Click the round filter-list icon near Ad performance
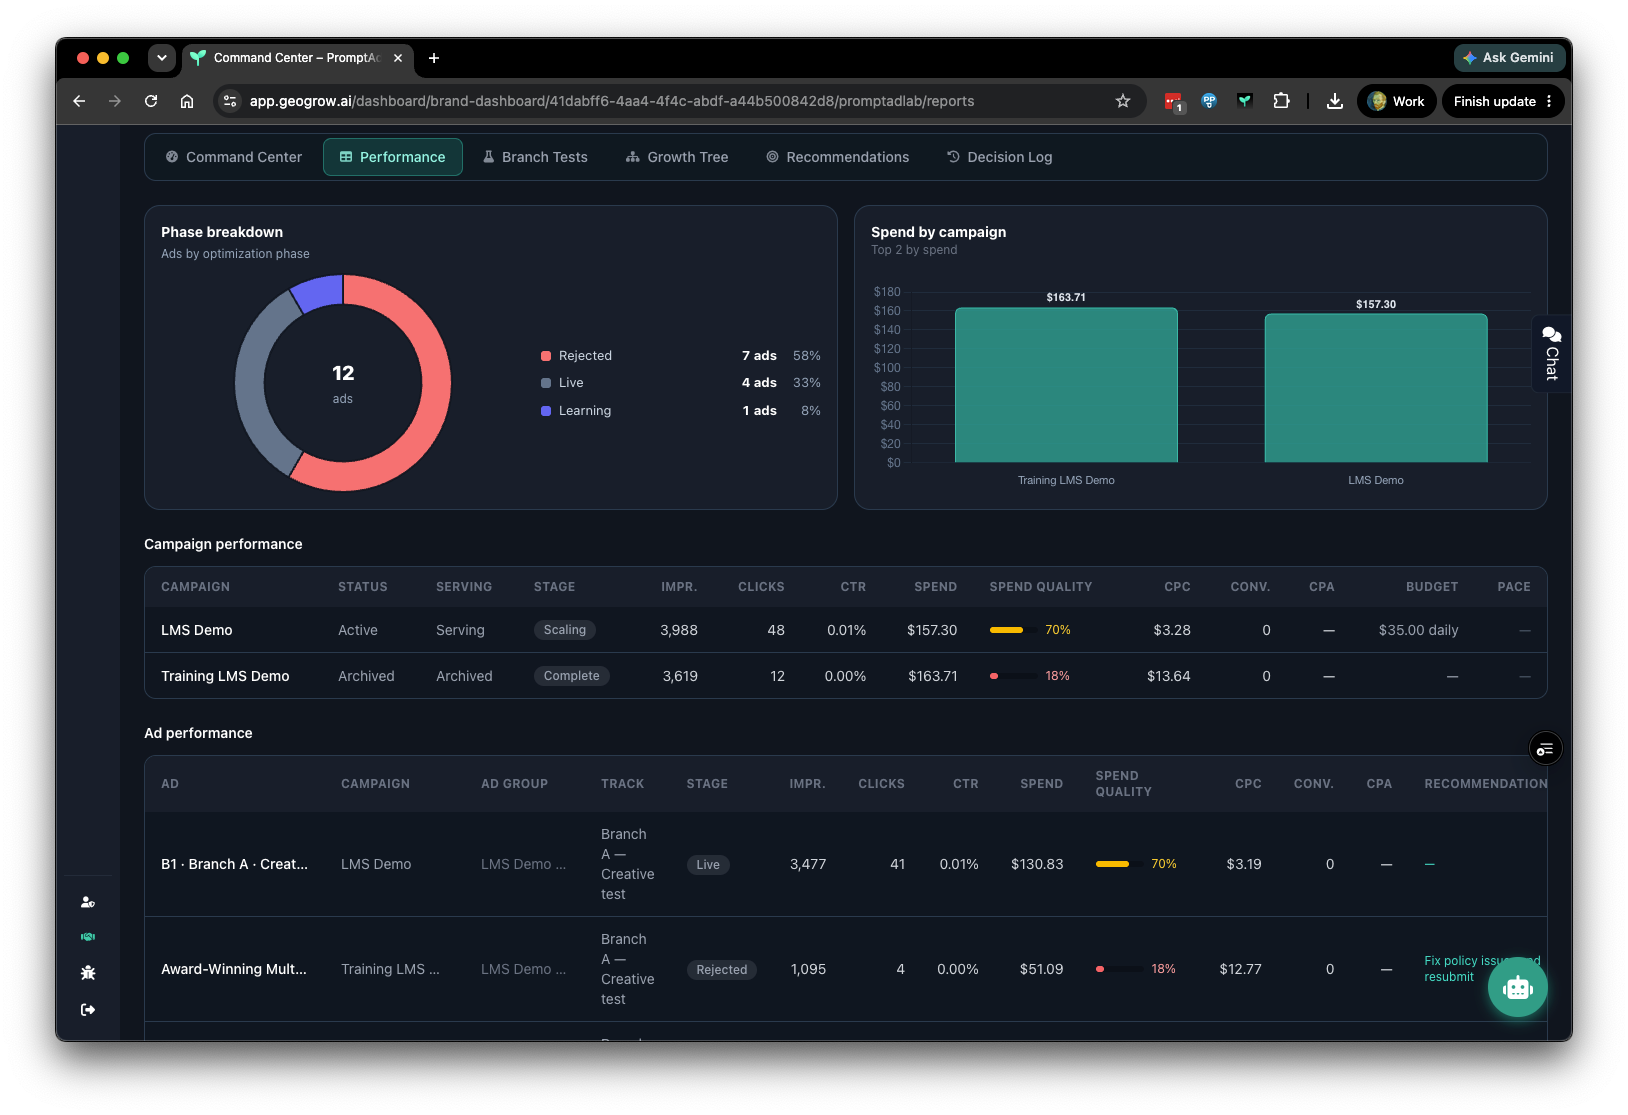Viewport: 1628px width, 1115px height. point(1546,748)
